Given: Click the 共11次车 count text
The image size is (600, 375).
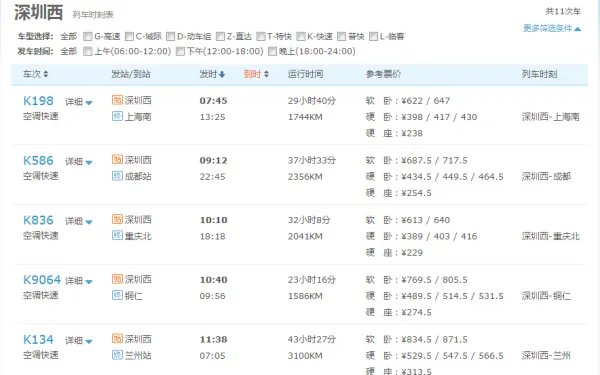Looking at the screenshot, I should (563, 11).
